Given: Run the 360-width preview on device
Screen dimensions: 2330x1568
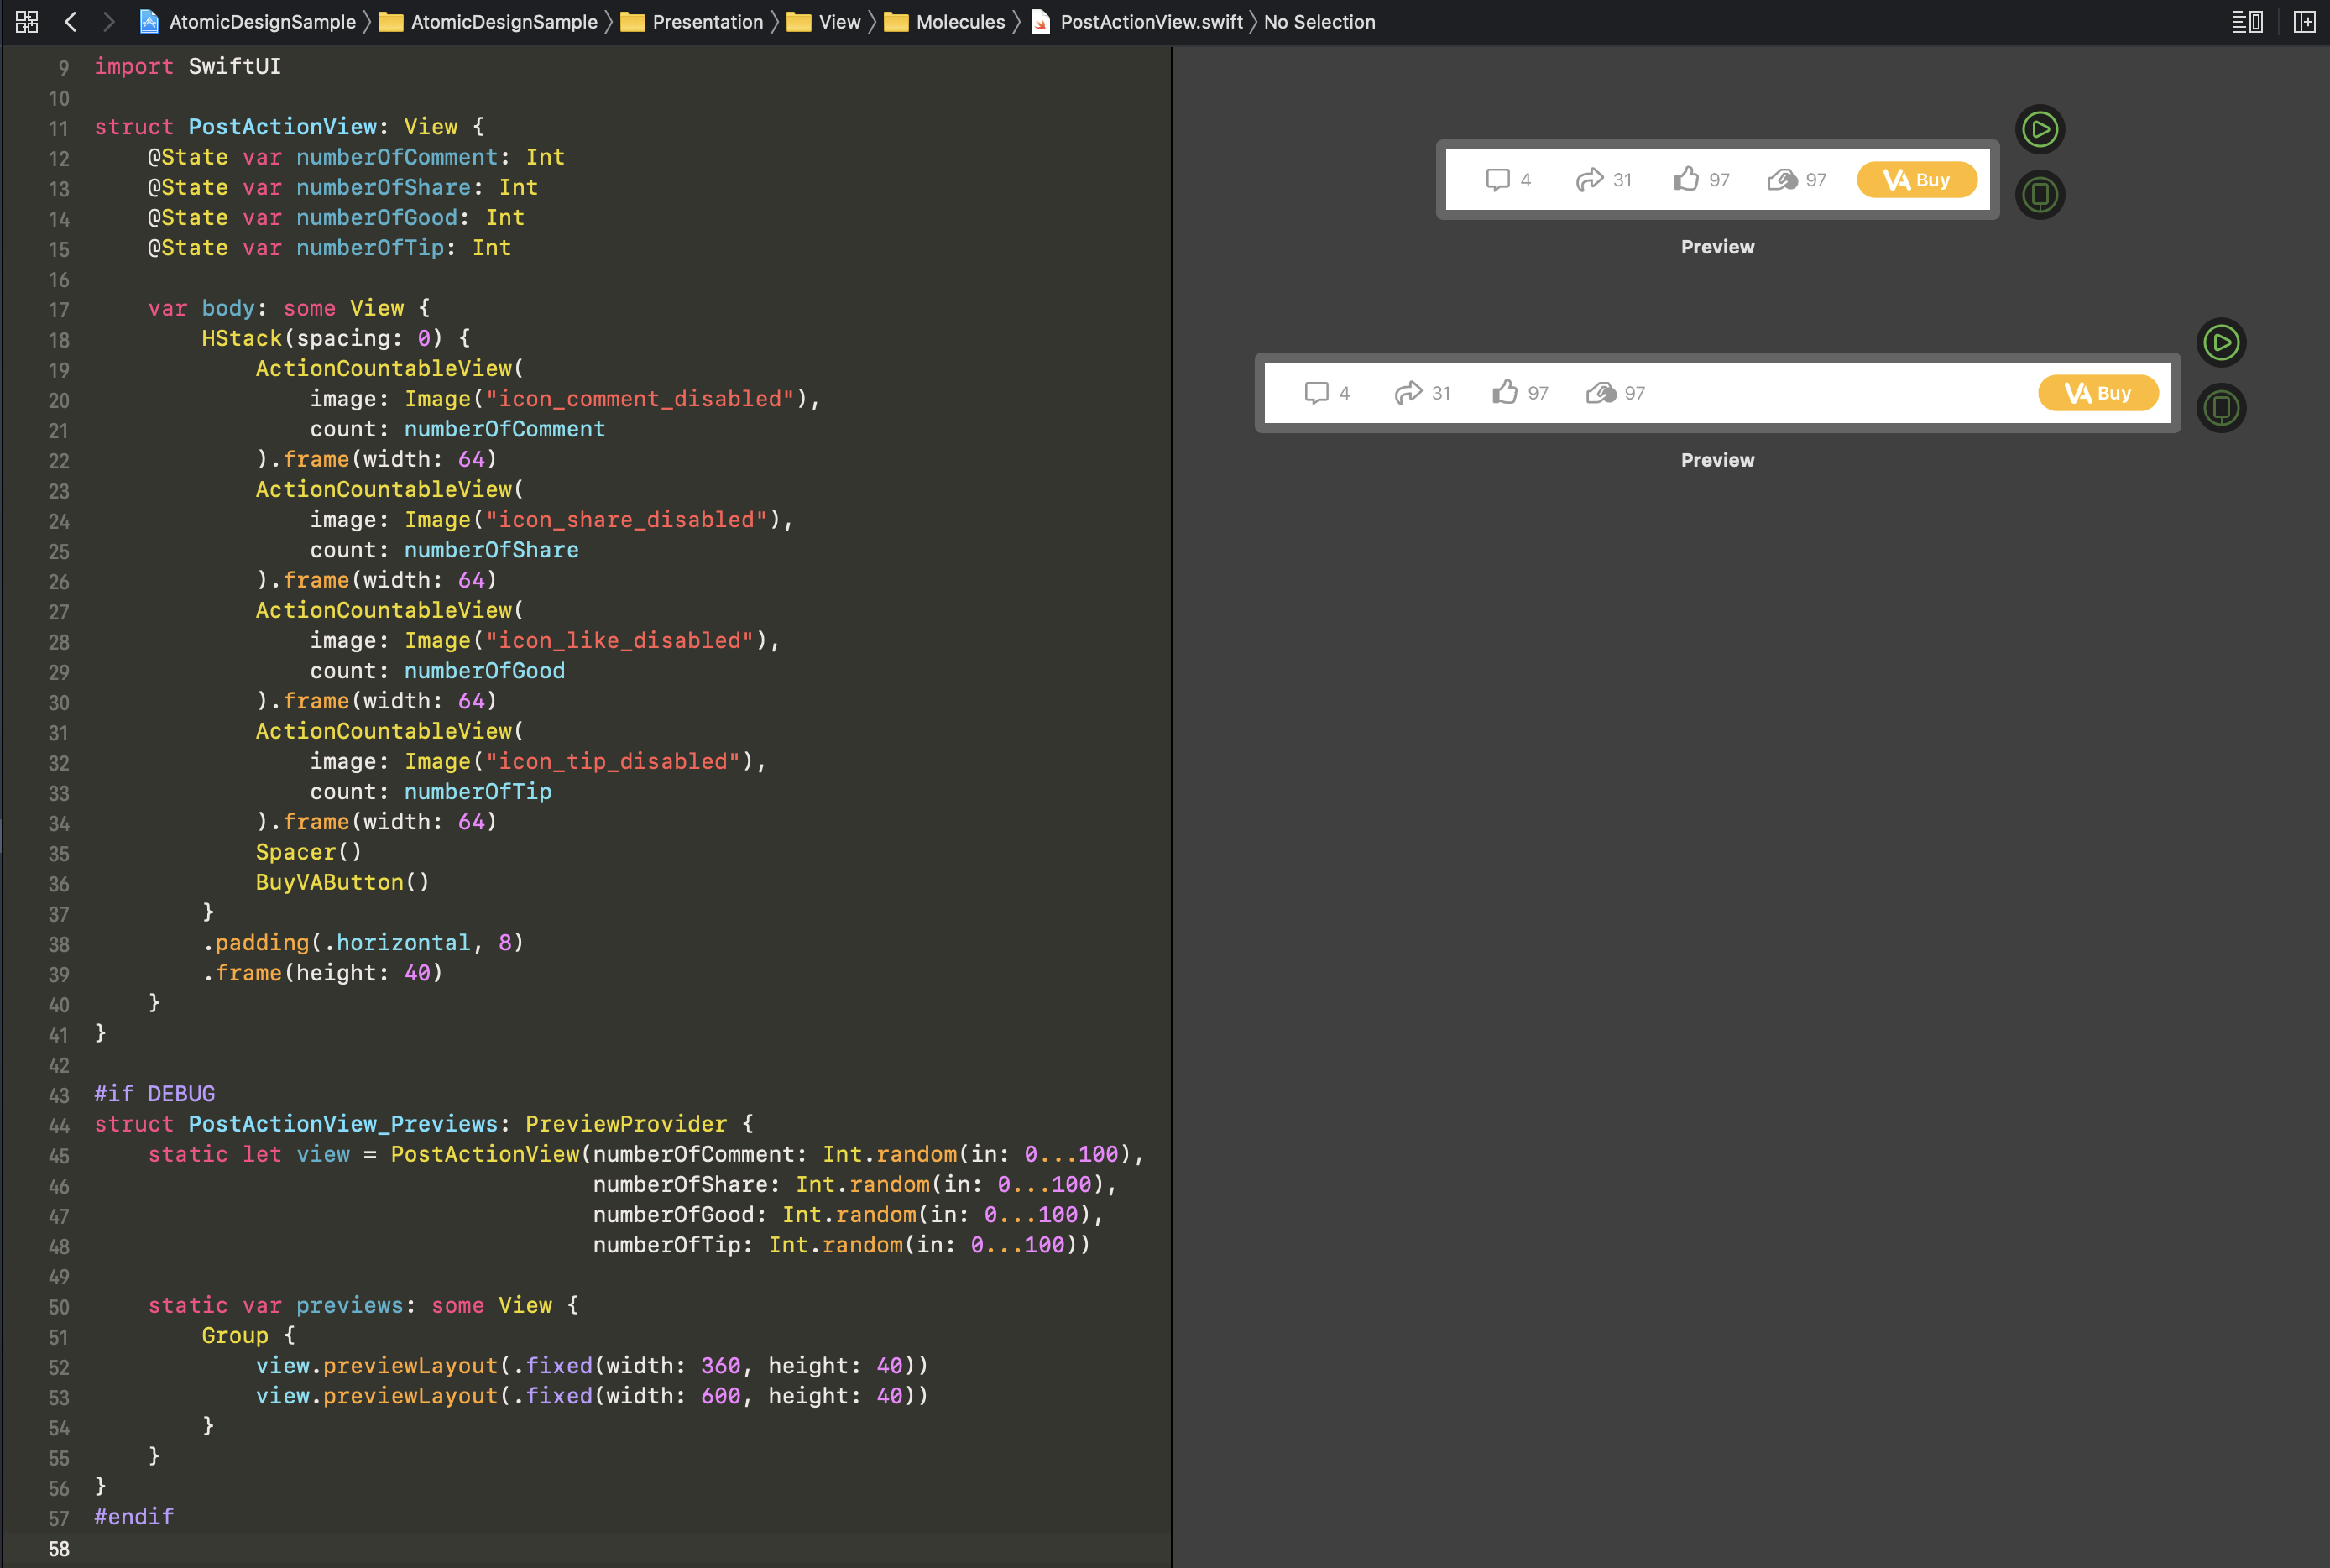Looking at the screenshot, I should [x=2040, y=194].
